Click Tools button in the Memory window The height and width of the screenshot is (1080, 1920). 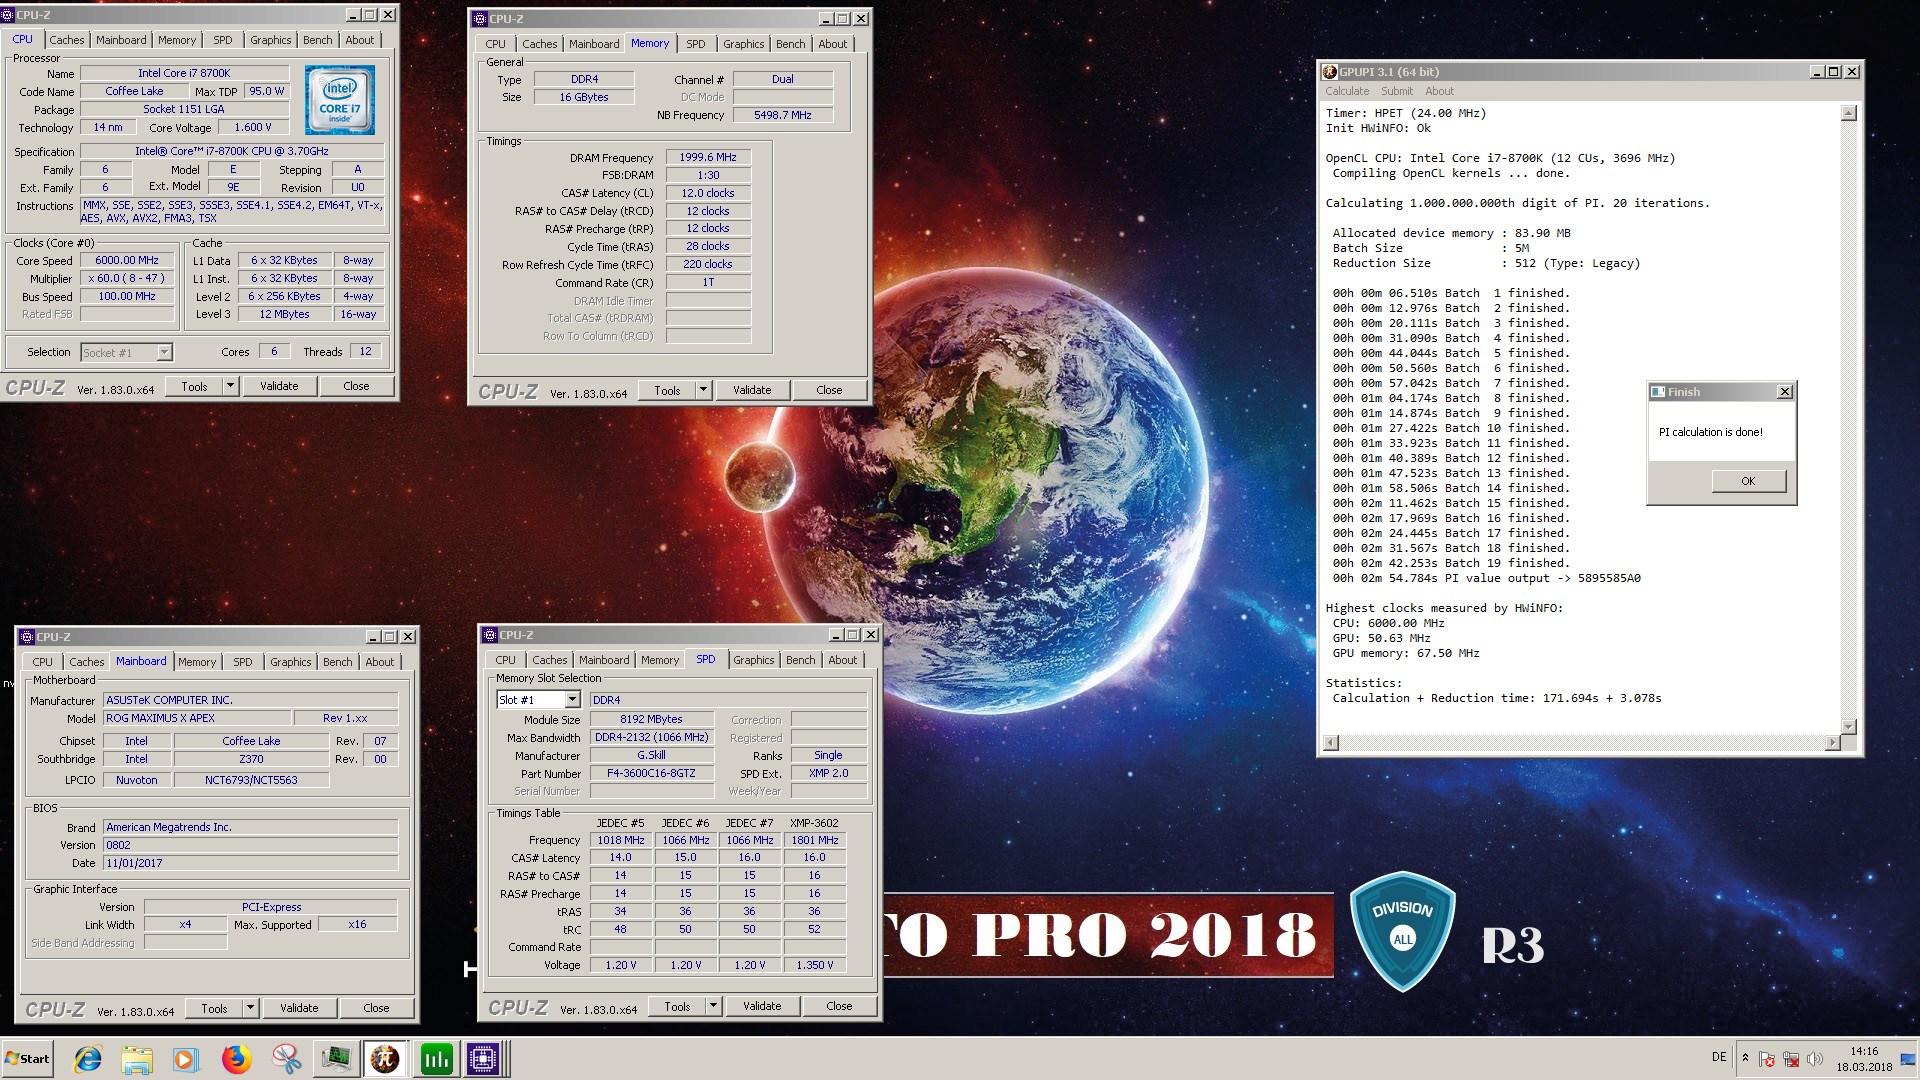coord(667,390)
